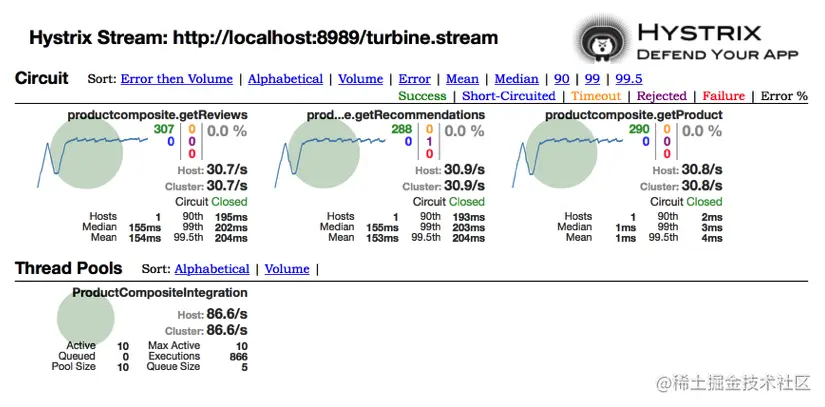
Task: Sort circuits by 99.5 percentile
Action: click(629, 79)
